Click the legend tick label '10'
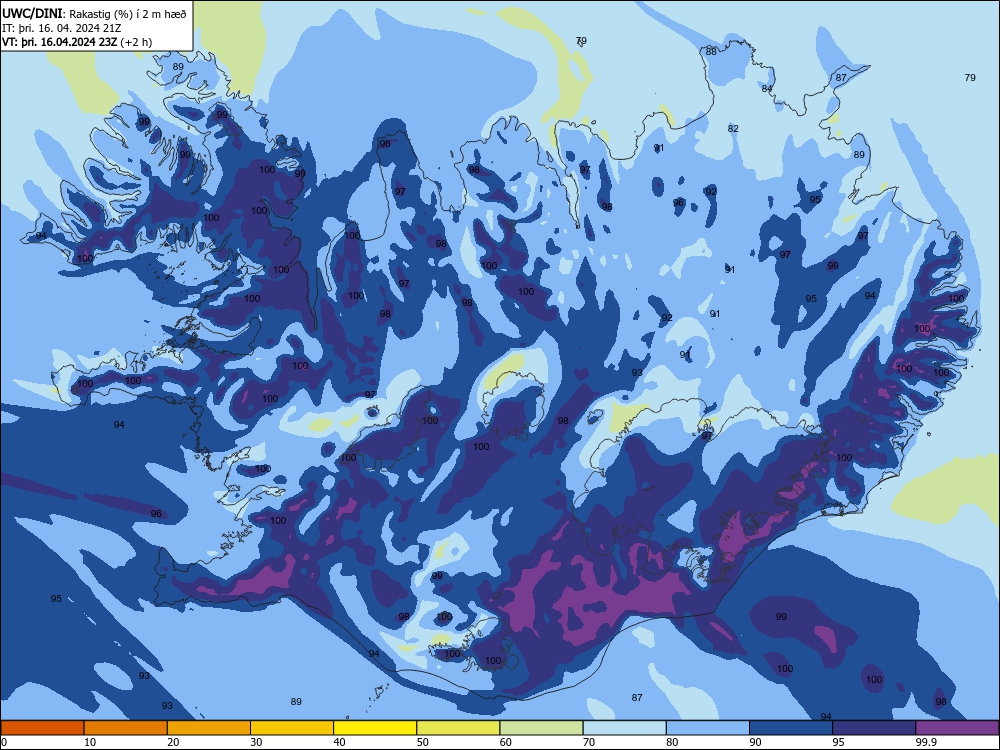The width and height of the screenshot is (1000, 750). (90, 742)
